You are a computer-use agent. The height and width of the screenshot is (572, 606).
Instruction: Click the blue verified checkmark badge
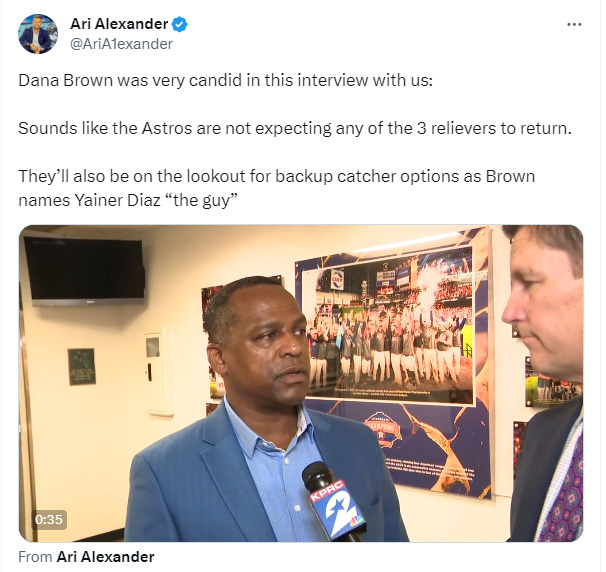tap(180, 24)
